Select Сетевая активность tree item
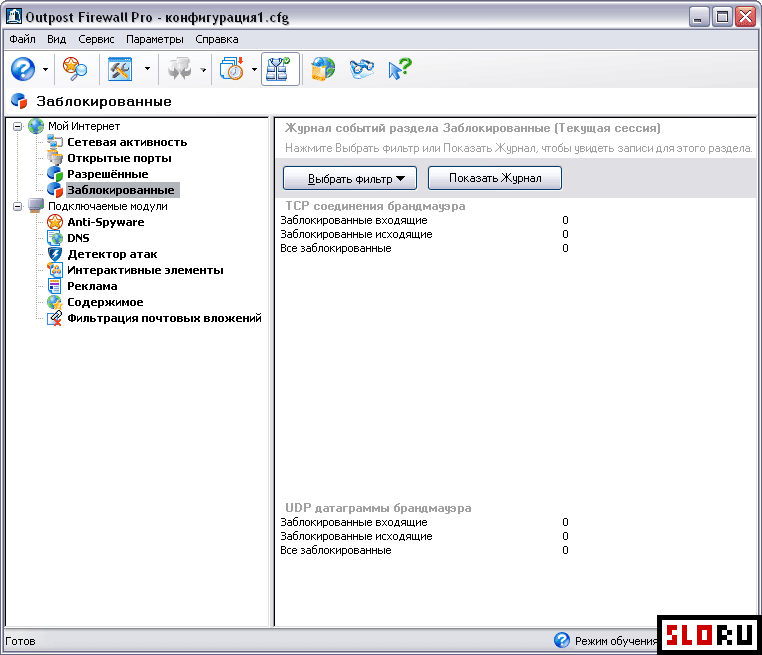The height and width of the screenshot is (655, 762). click(x=127, y=142)
